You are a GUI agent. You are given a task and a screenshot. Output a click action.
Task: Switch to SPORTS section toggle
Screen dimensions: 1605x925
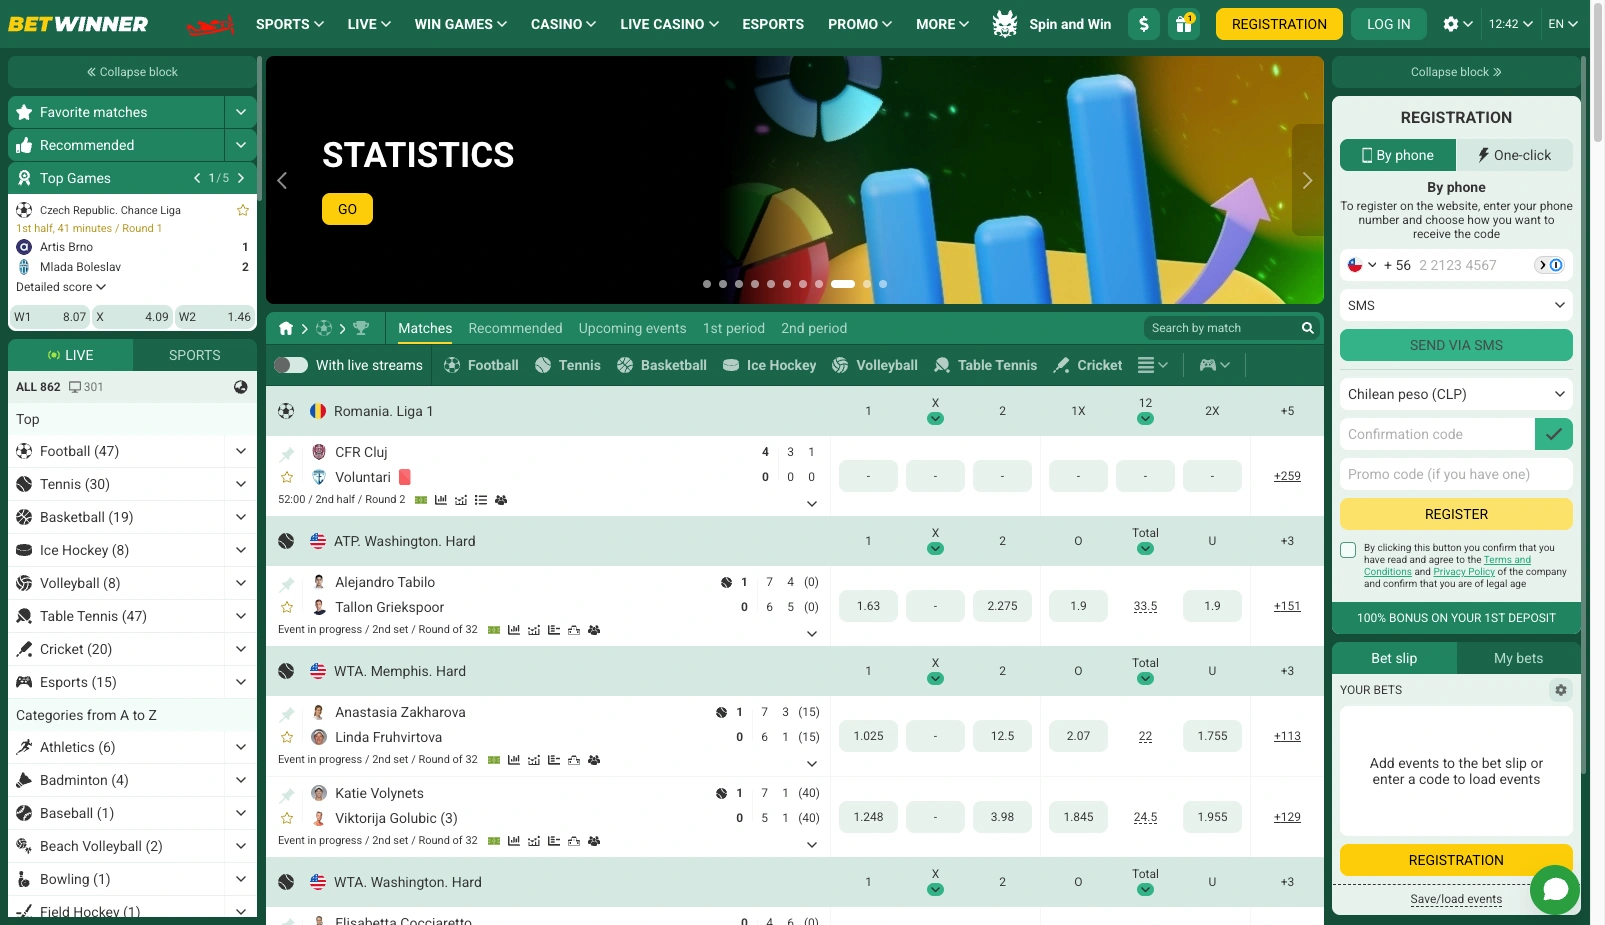click(x=194, y=355)
